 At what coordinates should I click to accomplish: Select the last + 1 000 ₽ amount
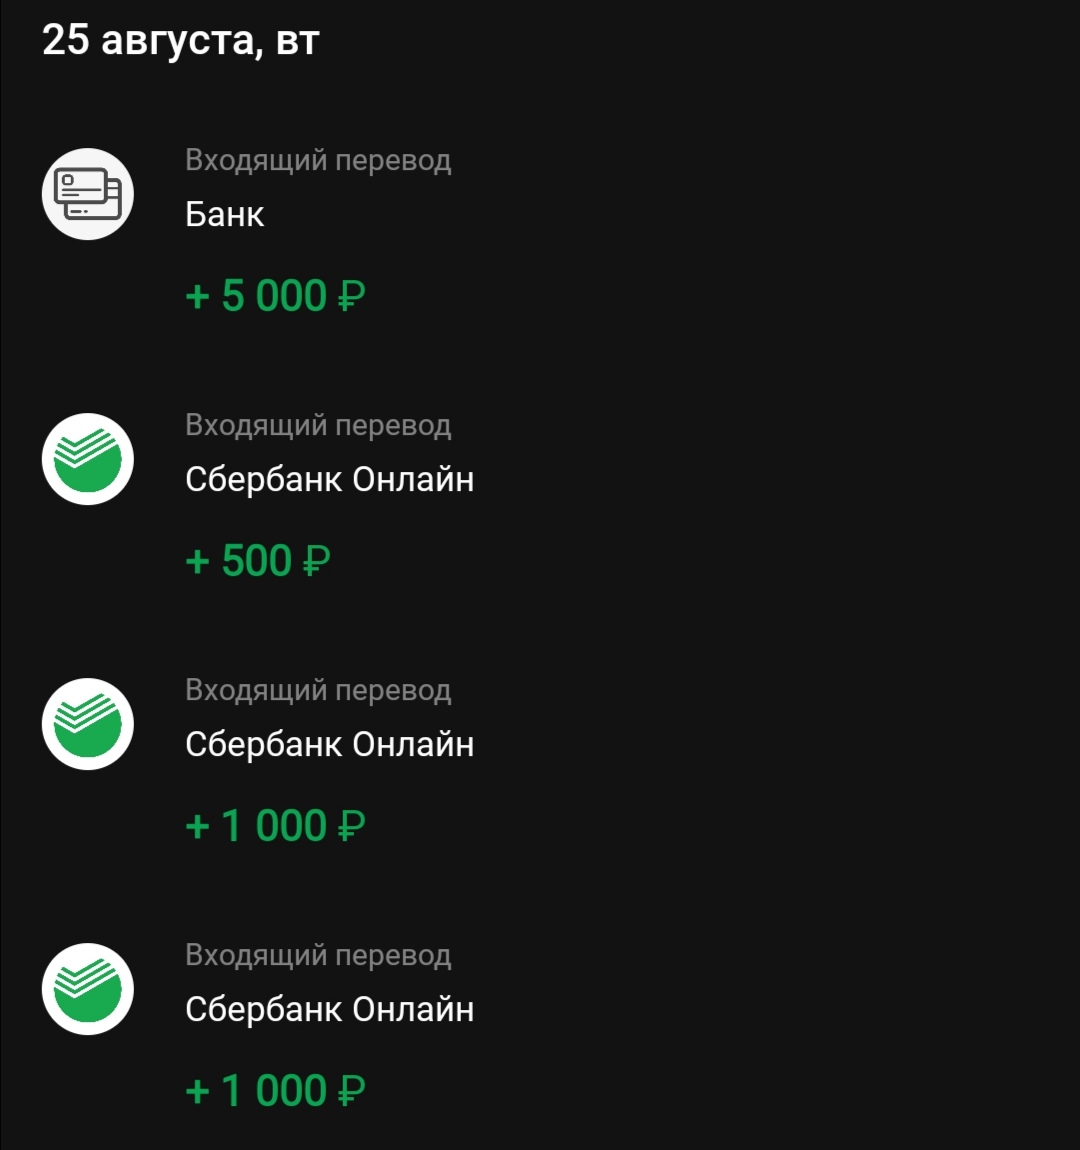(x=275, y=1091)
